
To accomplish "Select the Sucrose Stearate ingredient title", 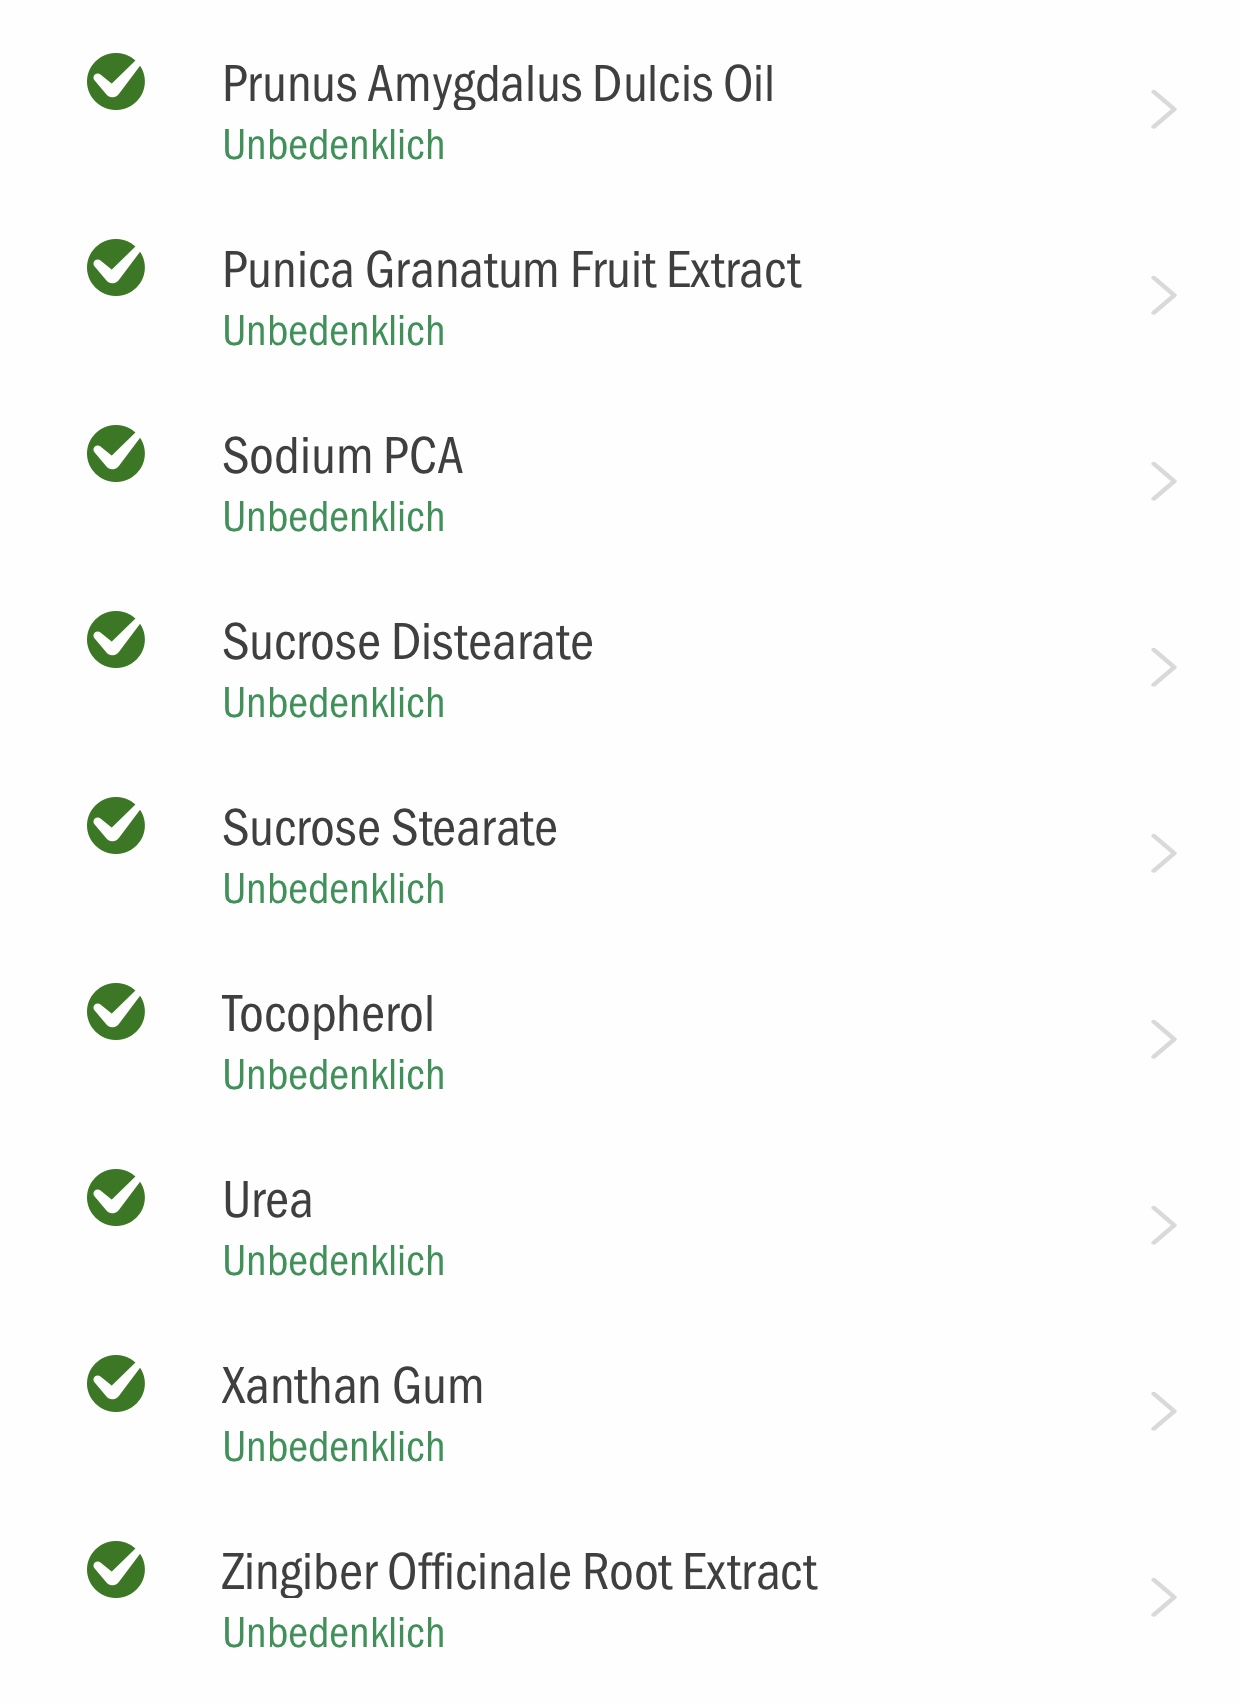I will pyautogui.click(x=390, y=829).
